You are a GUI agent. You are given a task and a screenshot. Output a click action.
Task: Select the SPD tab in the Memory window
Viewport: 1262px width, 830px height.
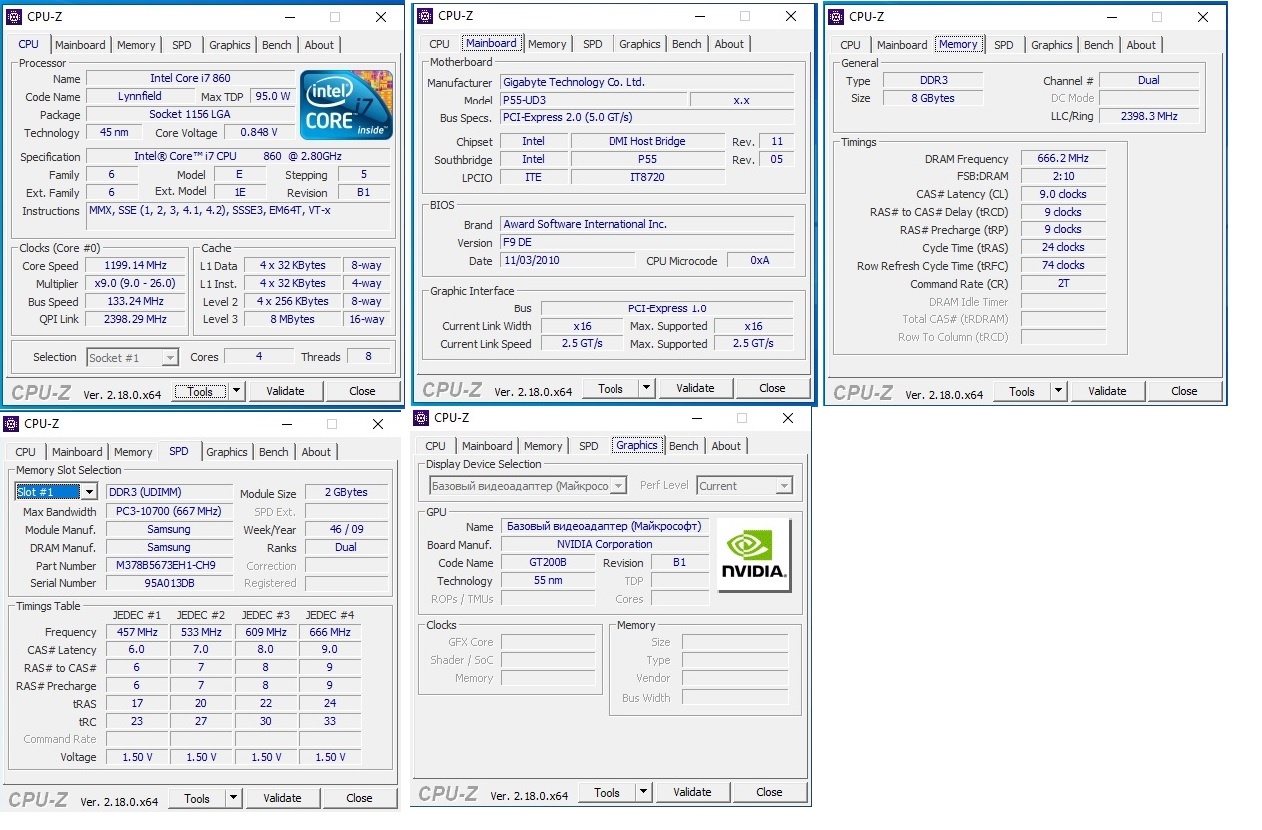pyautogui.click(x=1003, y=45)
